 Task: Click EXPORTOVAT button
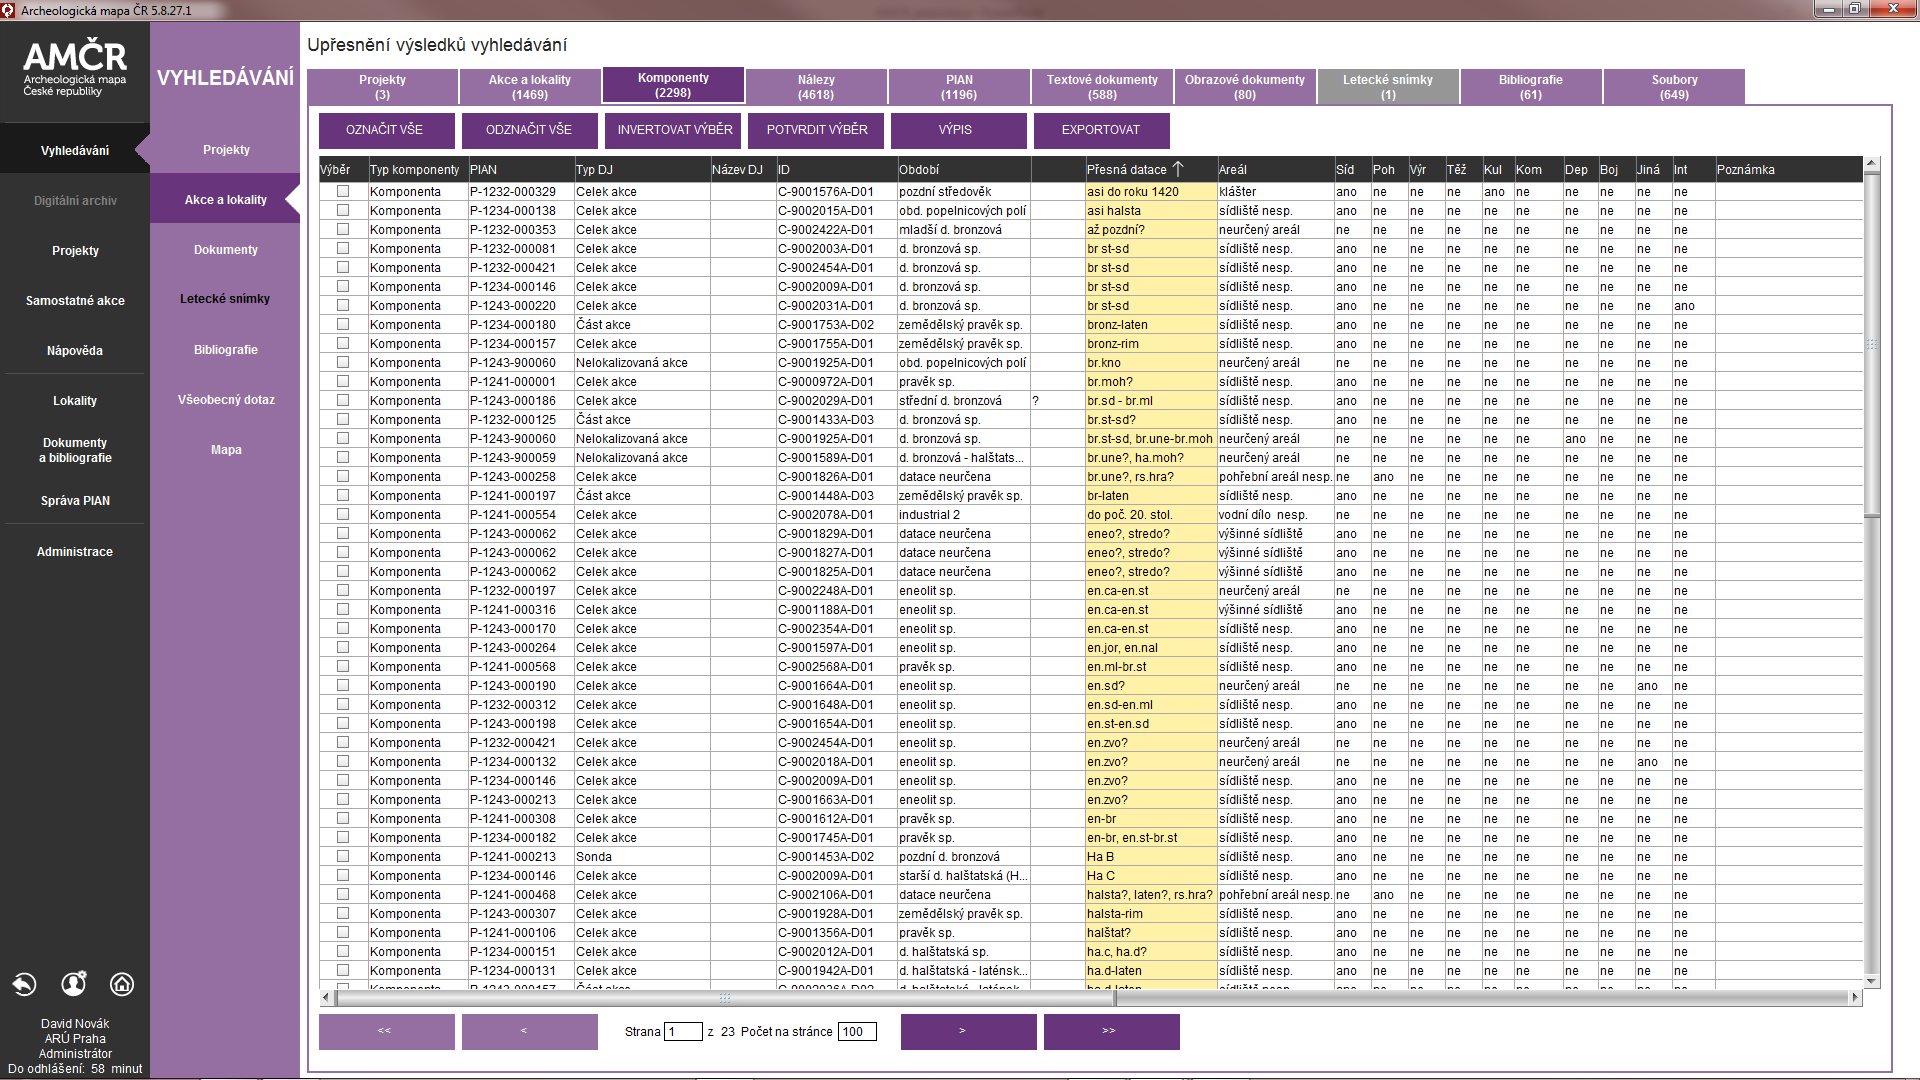tap(1102, 130)
